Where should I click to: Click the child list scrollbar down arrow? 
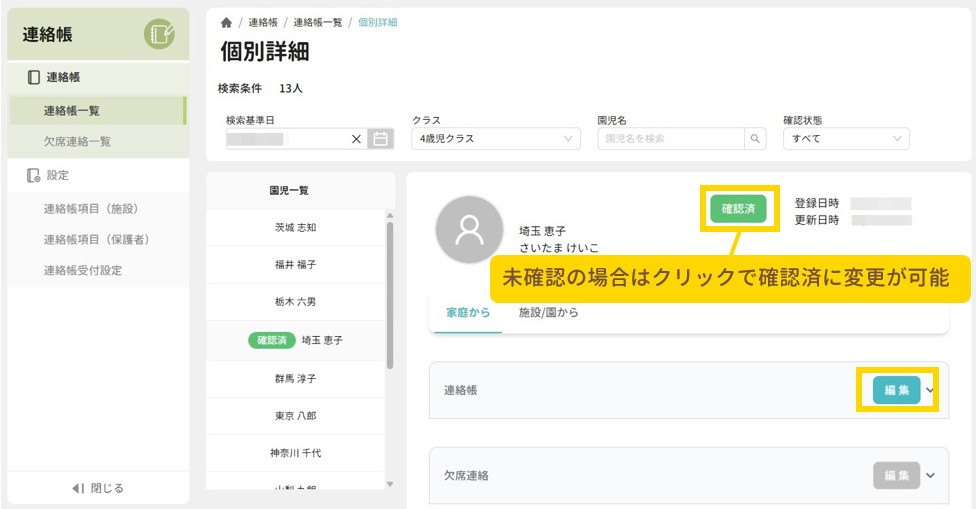tap(390, 484)
